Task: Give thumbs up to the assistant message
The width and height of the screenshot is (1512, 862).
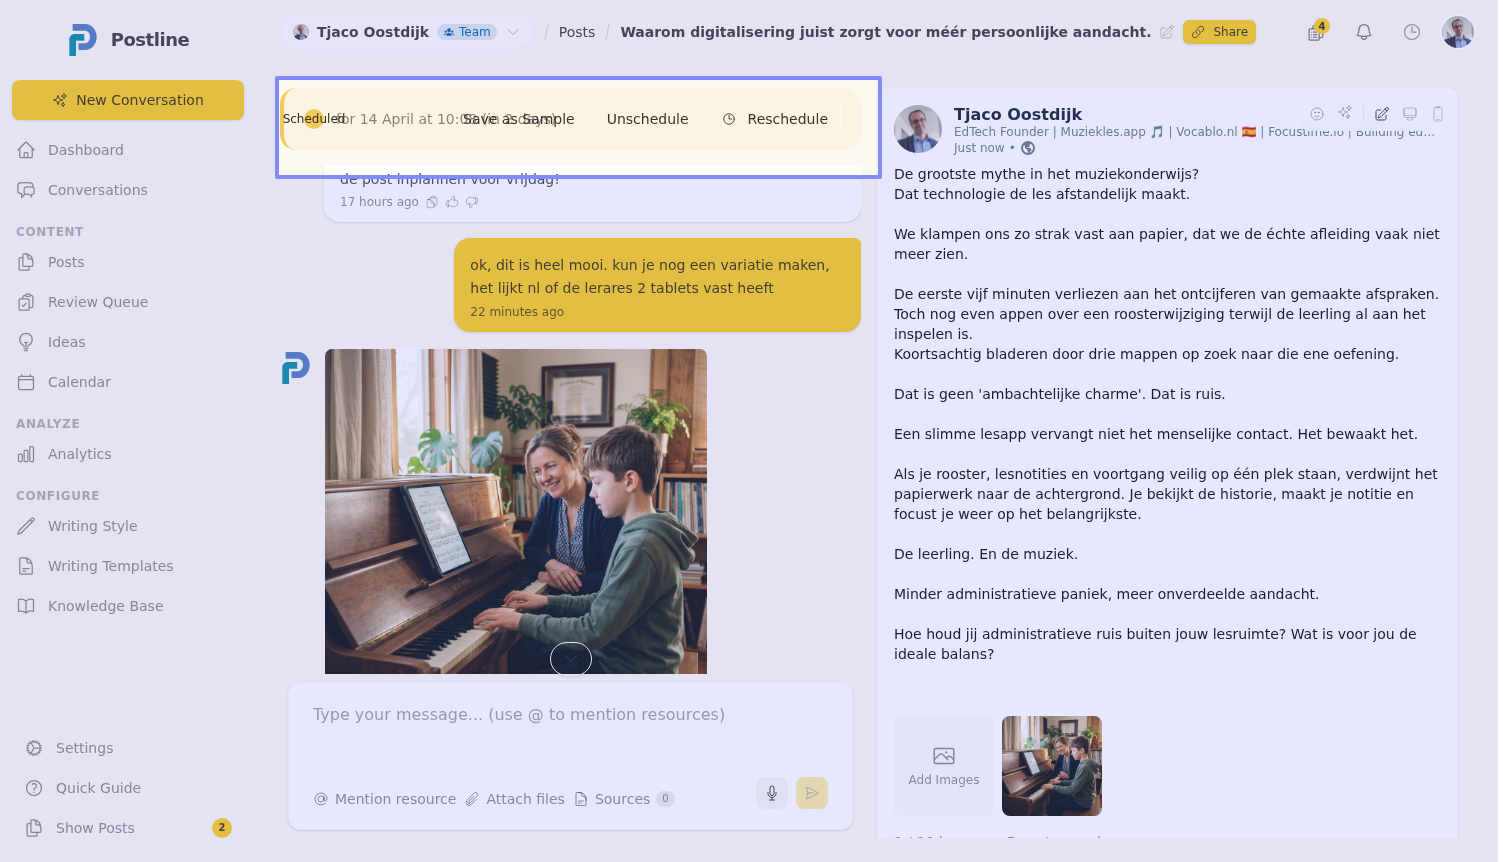Action: 452,202
